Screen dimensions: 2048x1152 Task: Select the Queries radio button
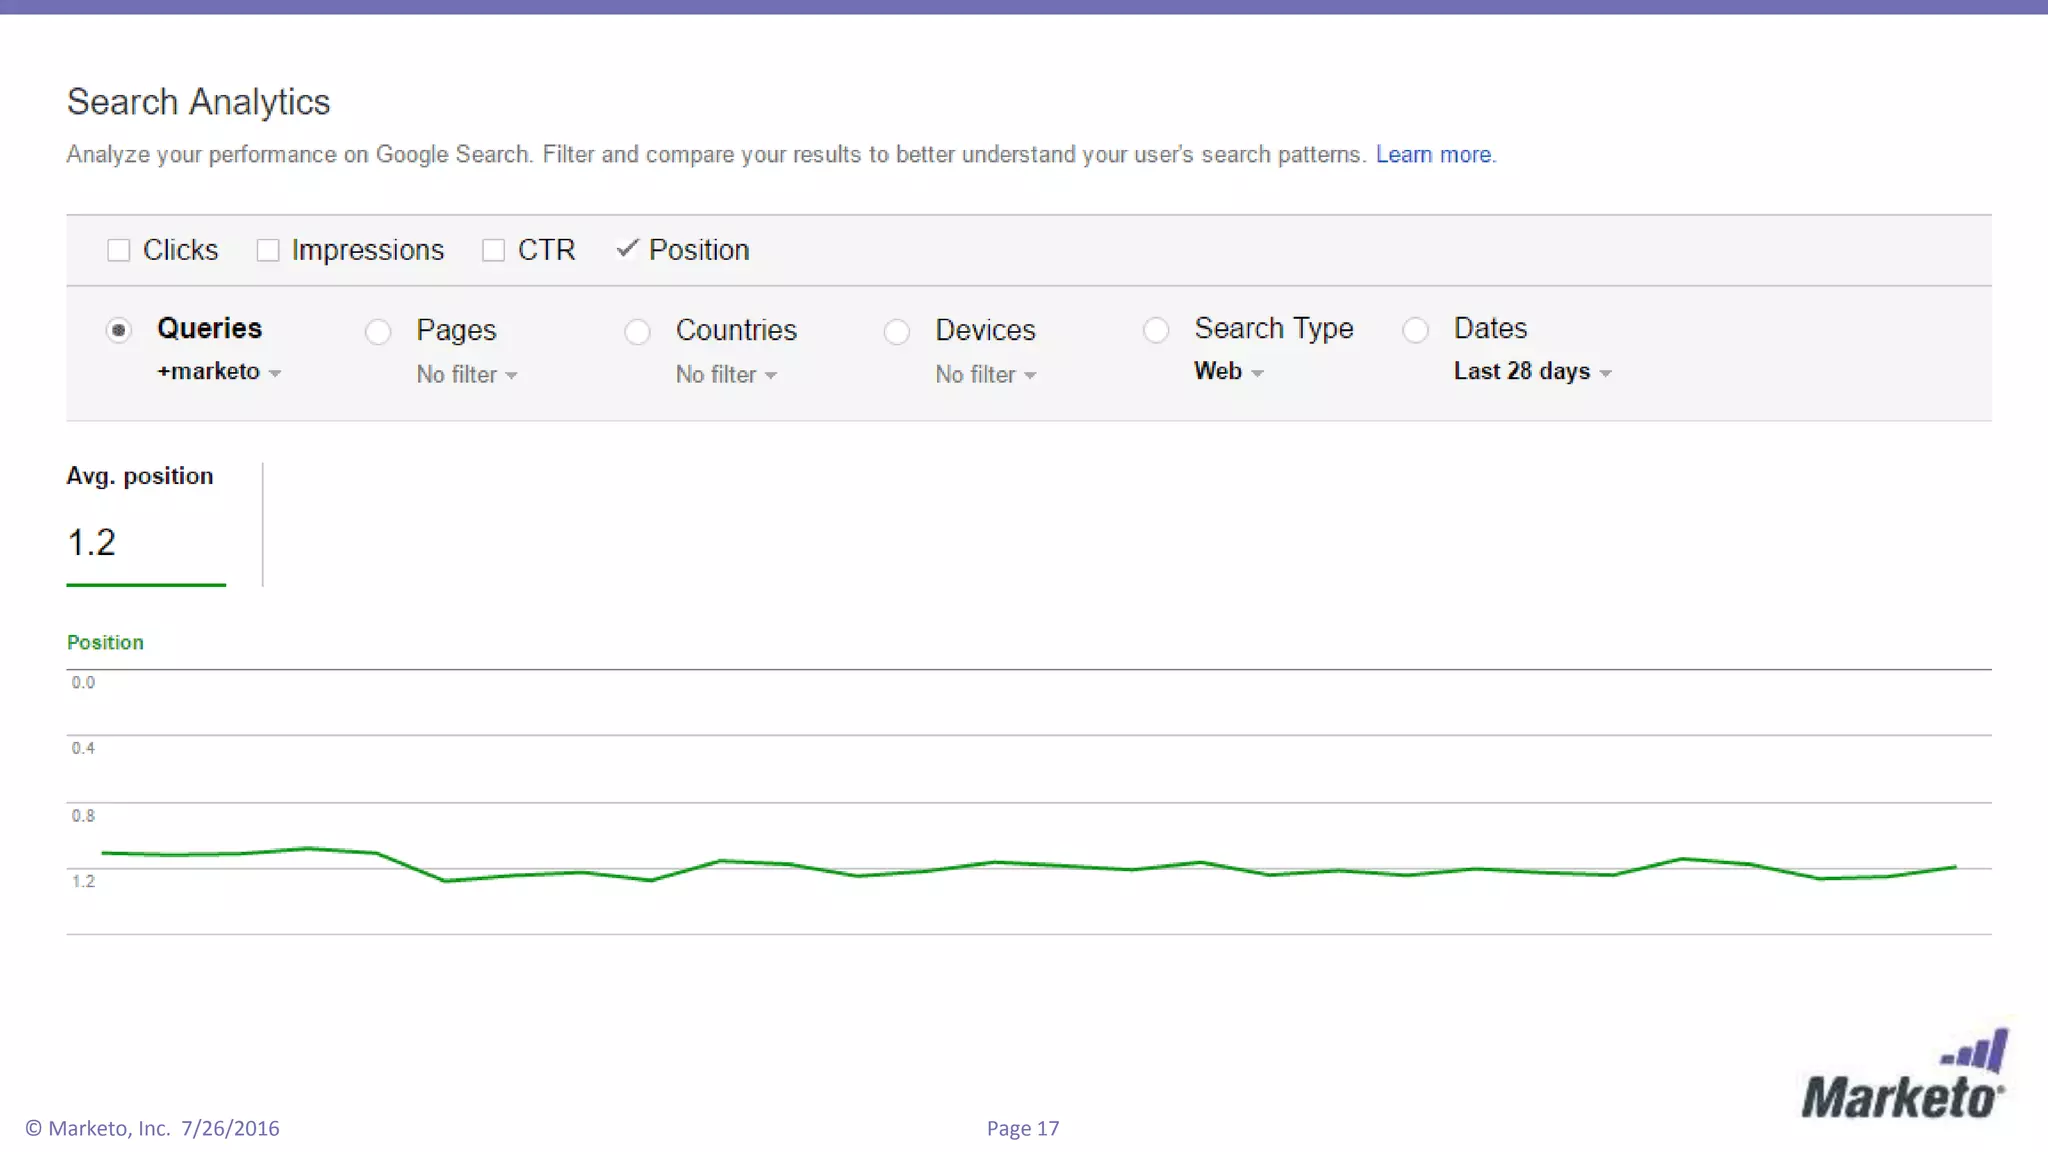click(x=119, y=330)
